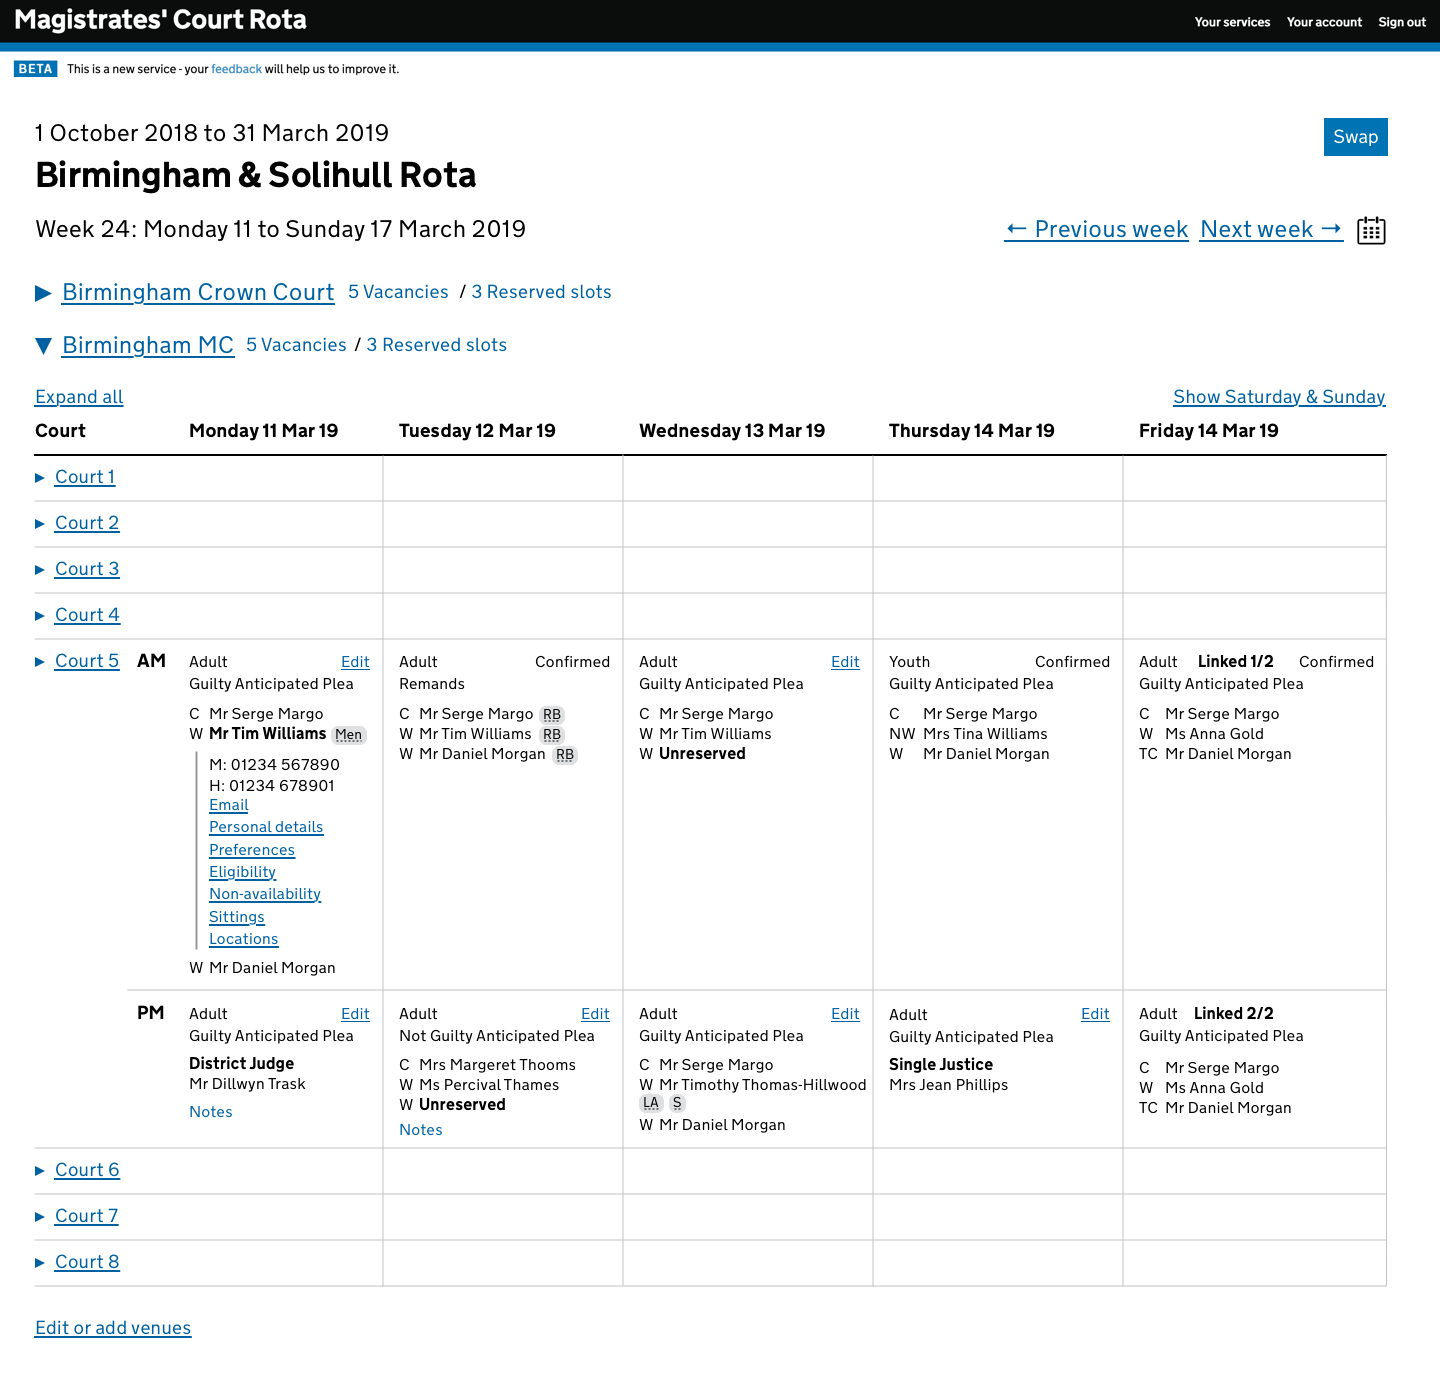Open the calendar date picker icon
The image size is (1440, 1374).
[1371, 230]
